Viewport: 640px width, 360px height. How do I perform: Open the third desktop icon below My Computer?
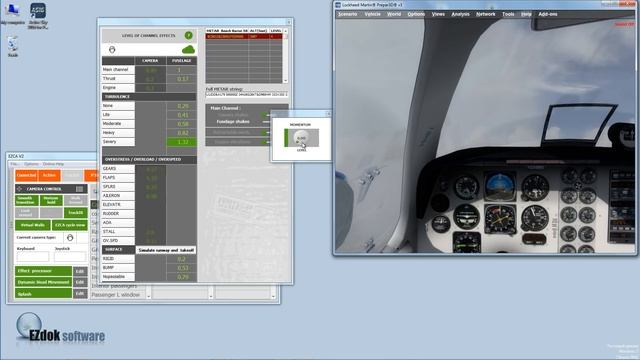pyautogui.click(x=13, y=46)
